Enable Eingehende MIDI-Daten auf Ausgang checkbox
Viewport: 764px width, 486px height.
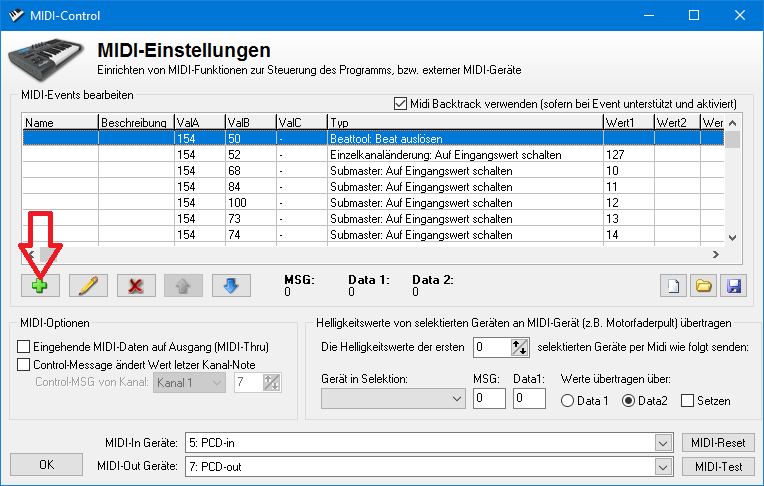point(24,346)
